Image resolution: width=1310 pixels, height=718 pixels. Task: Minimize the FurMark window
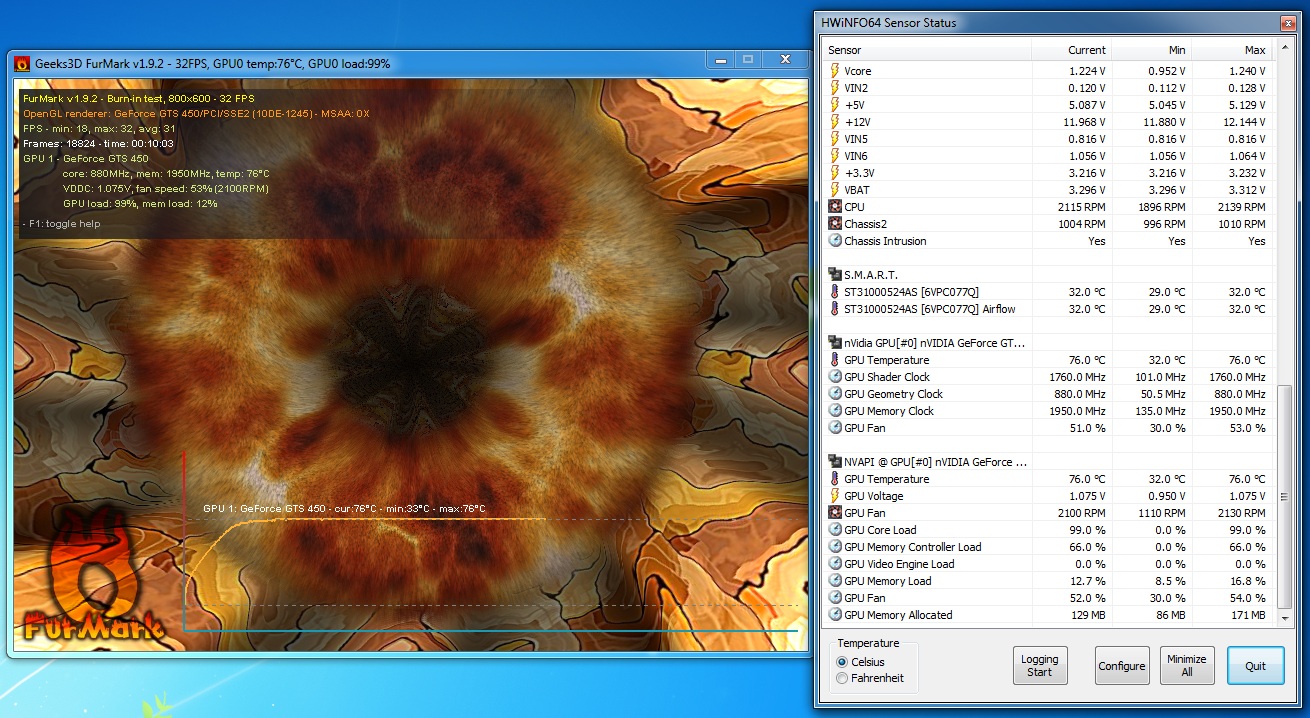[x=721, y=61]
